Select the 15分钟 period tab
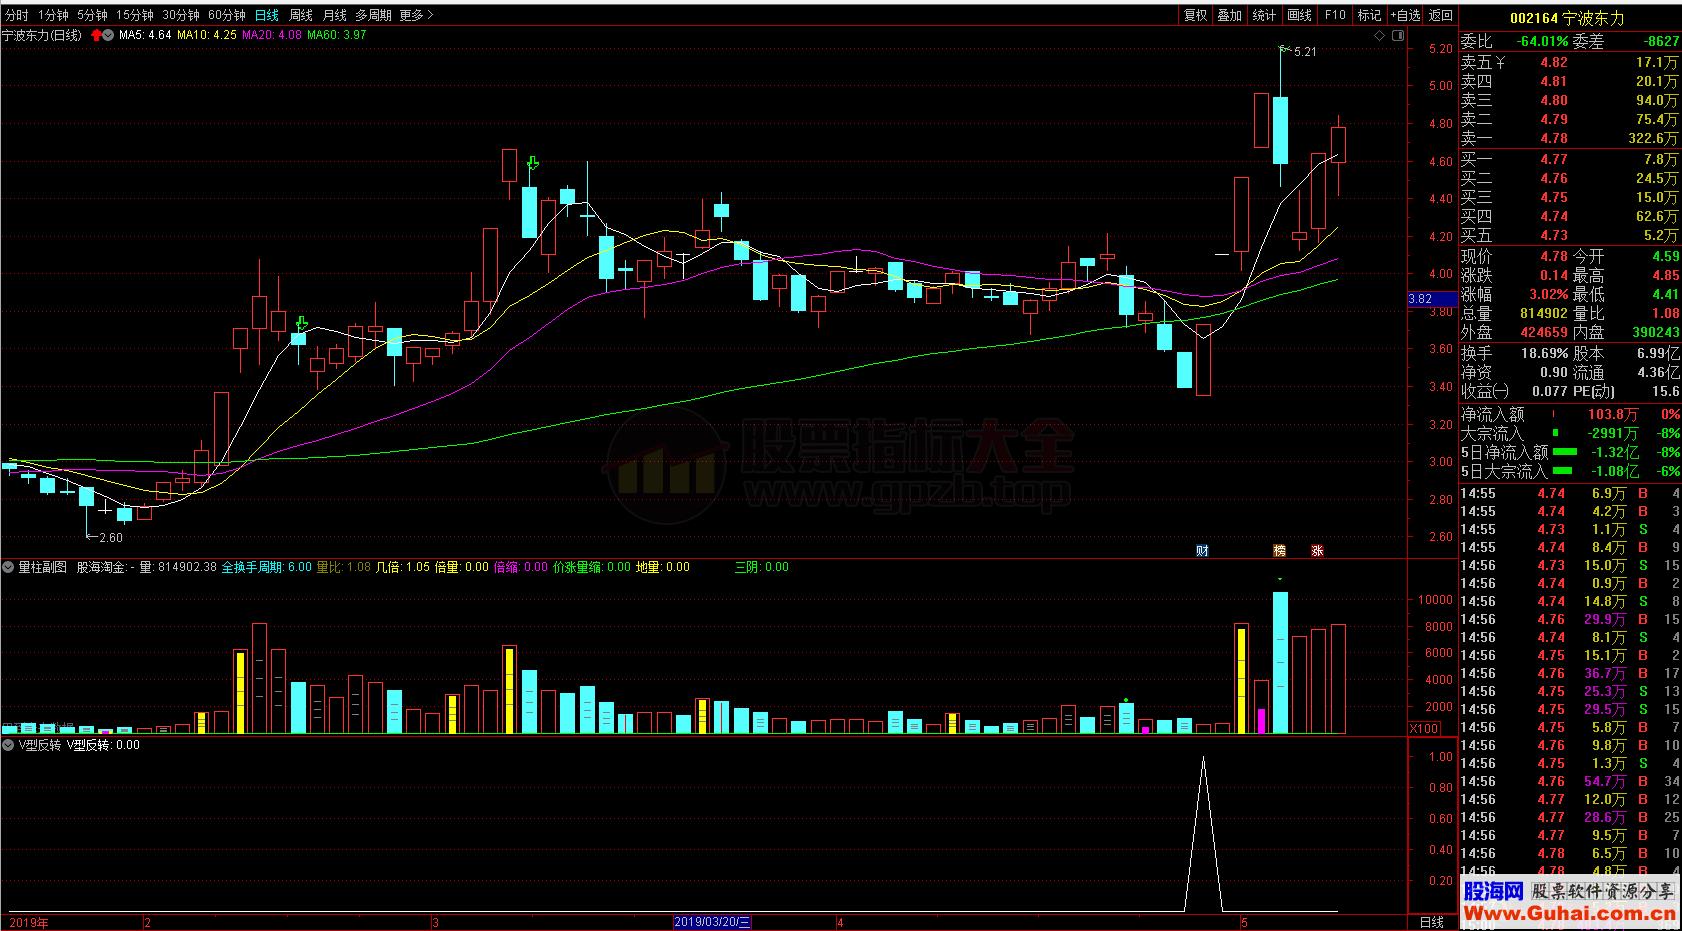 [135, 15]
